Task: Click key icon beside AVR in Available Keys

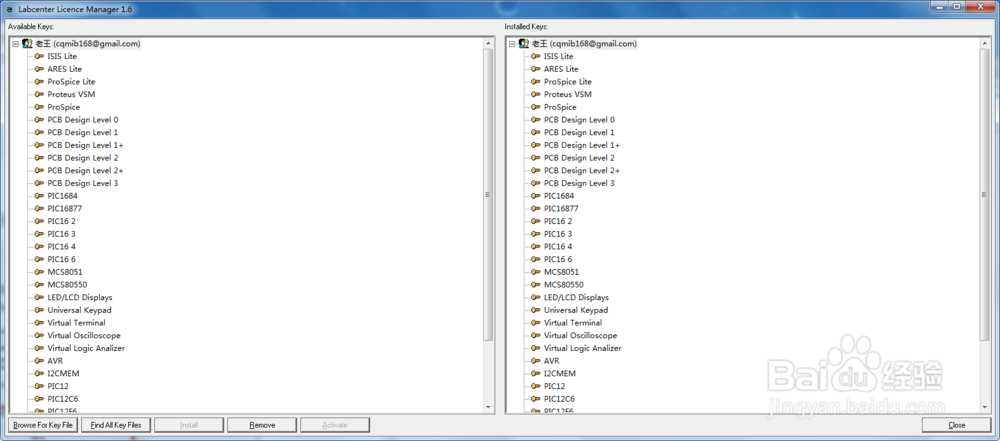Action: [39, 361]
